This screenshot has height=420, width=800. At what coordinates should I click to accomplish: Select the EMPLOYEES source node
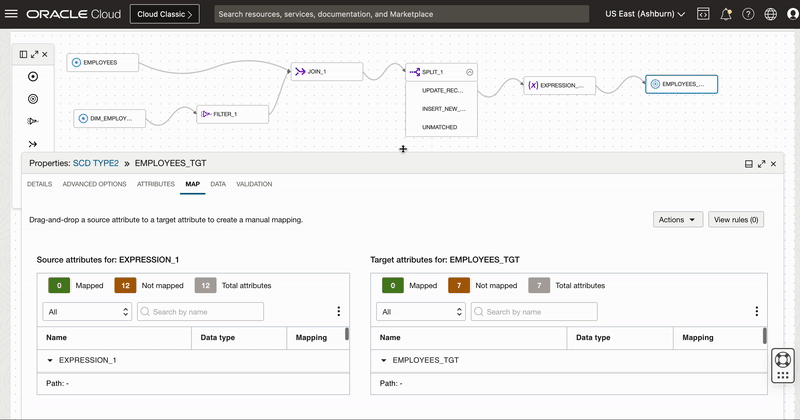click(103, 62)
